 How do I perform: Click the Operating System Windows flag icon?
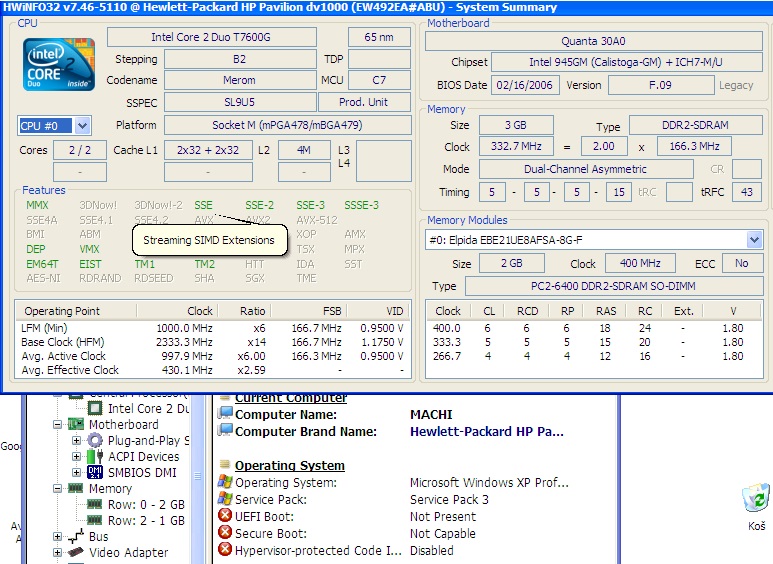(x=225, y=482)
